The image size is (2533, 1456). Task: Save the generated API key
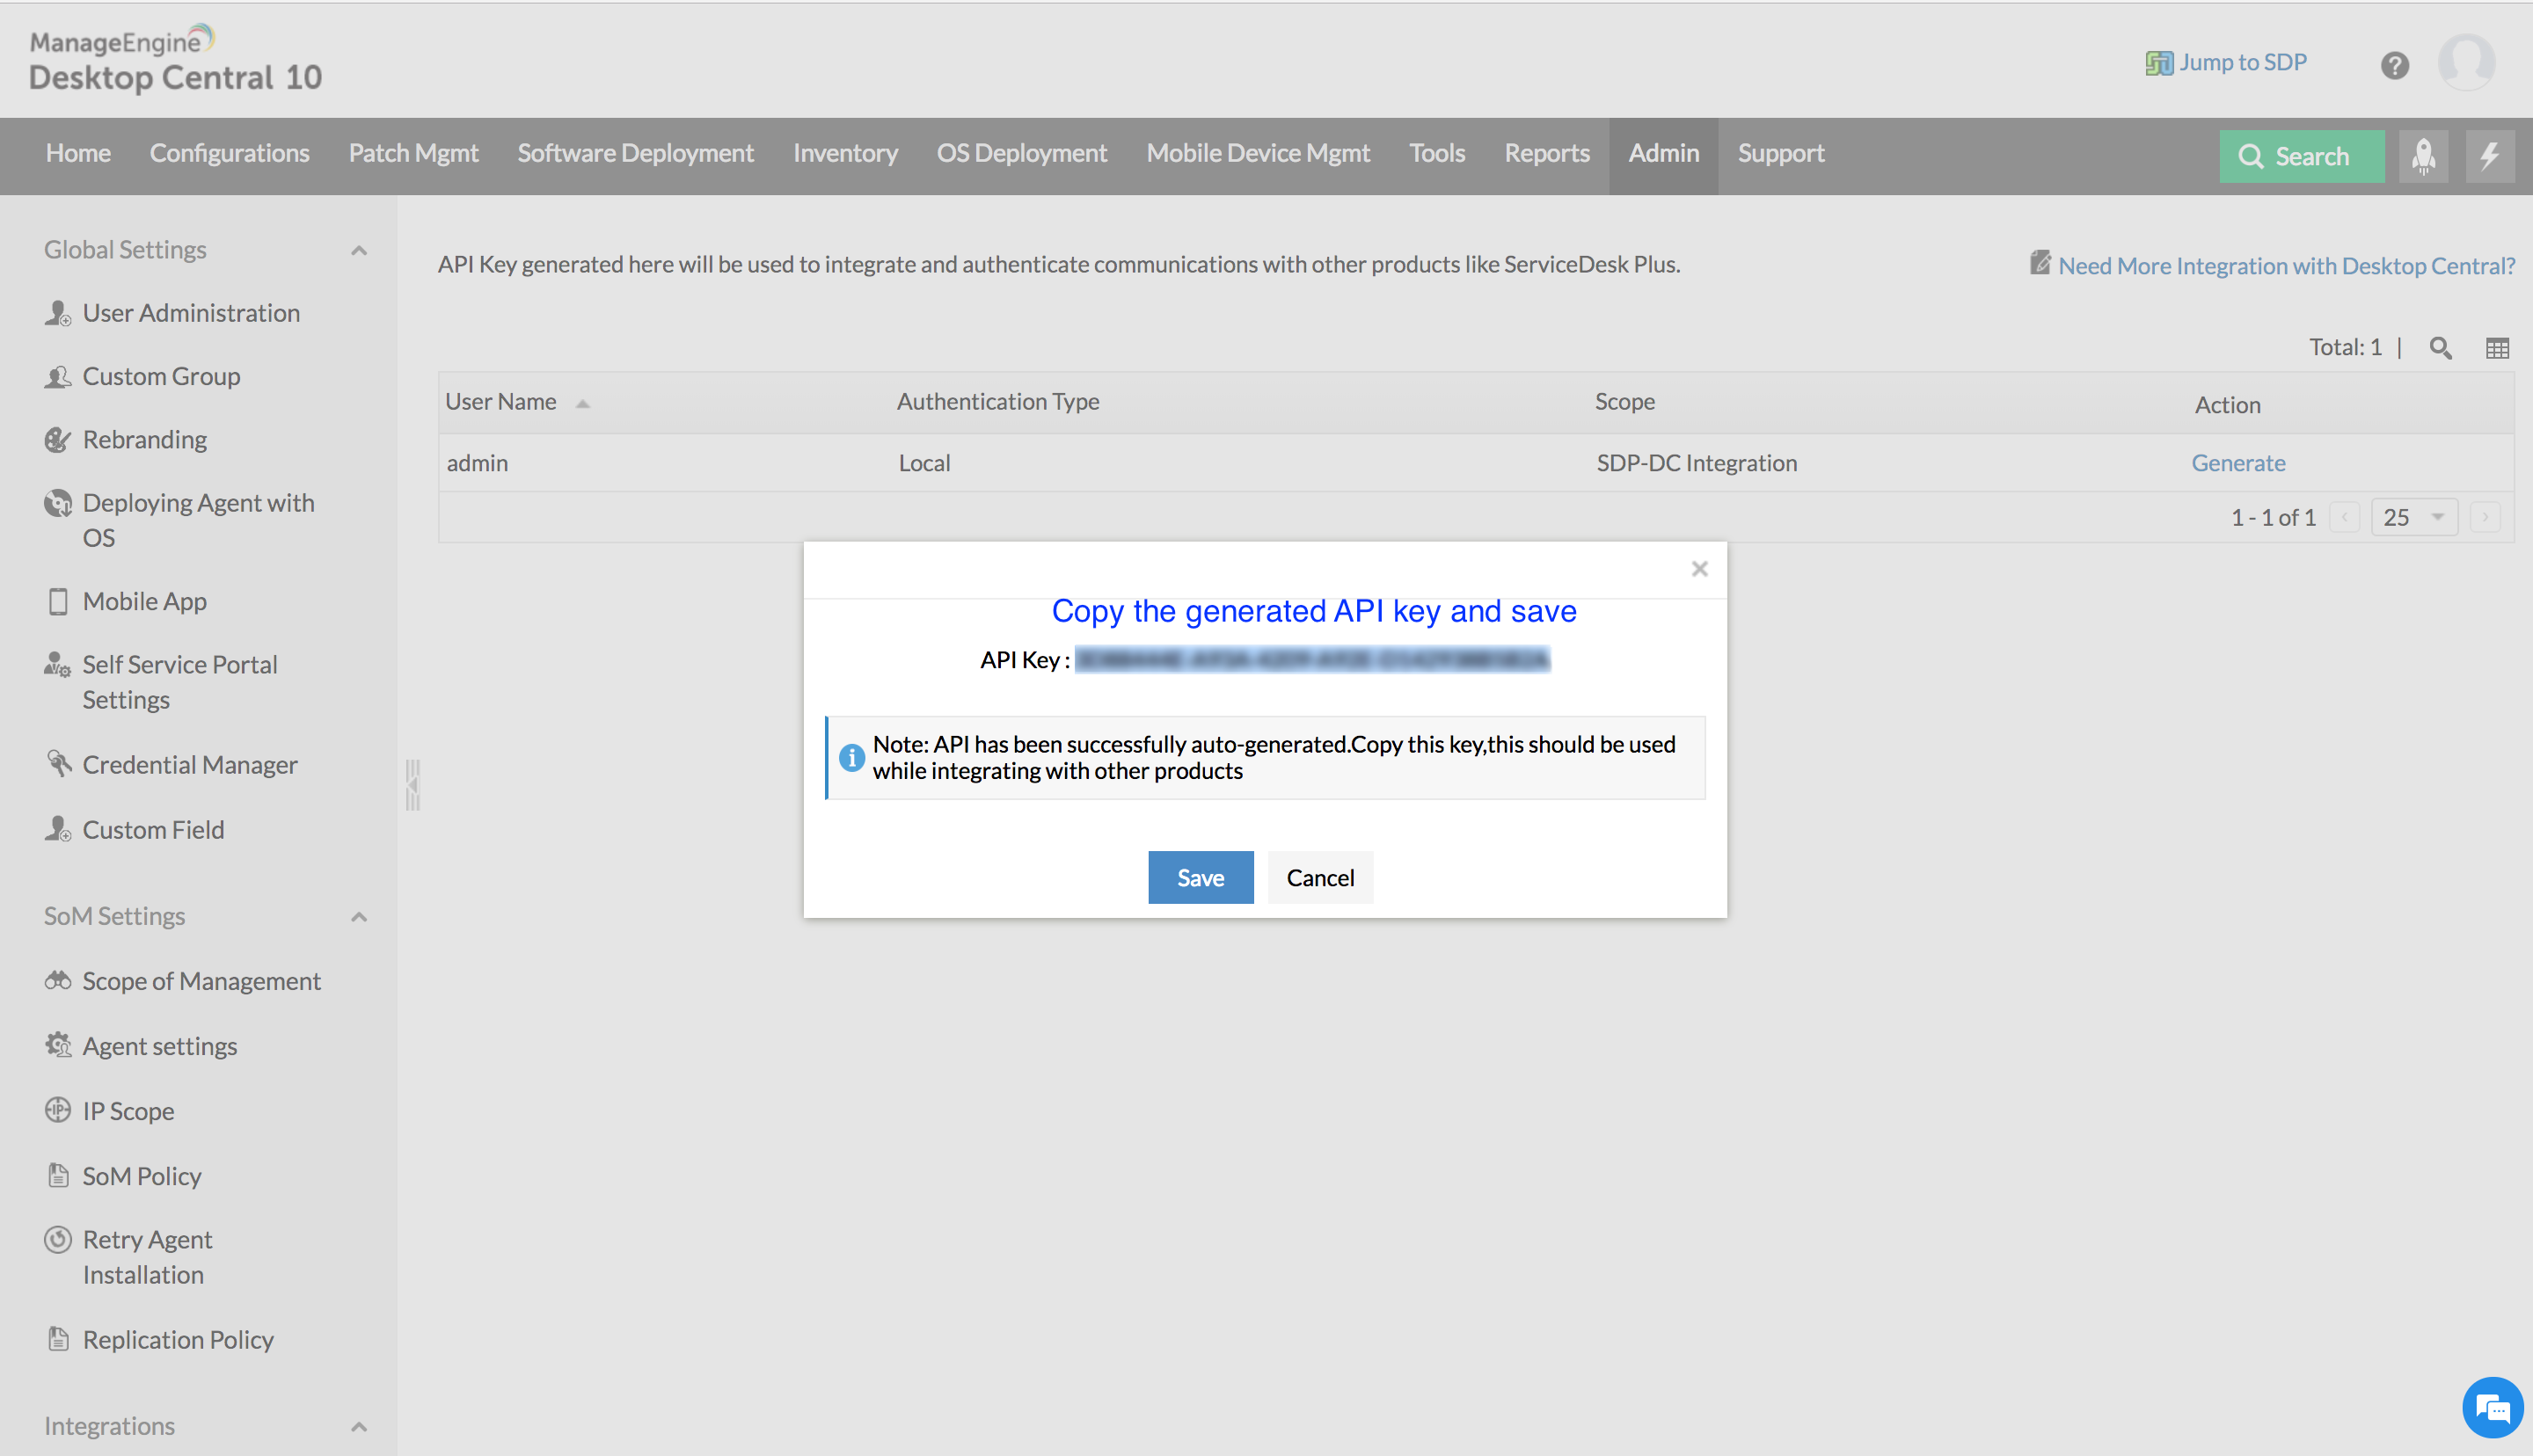[x=1200, y=878]
